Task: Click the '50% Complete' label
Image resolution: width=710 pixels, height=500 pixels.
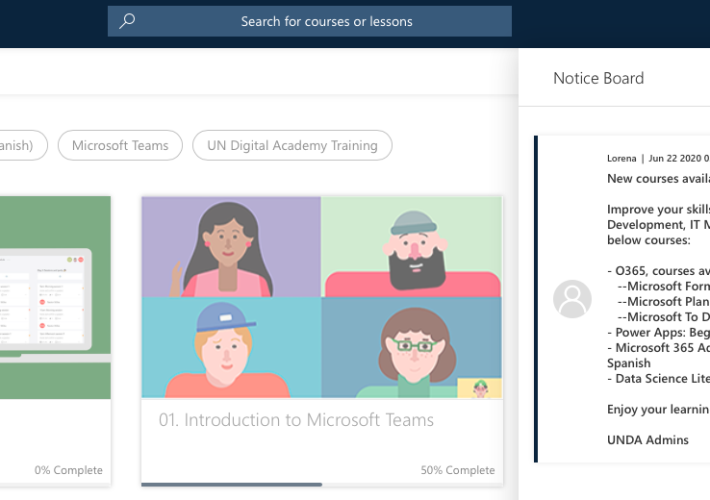Action: pyautogui.click(x=457, y=470)
